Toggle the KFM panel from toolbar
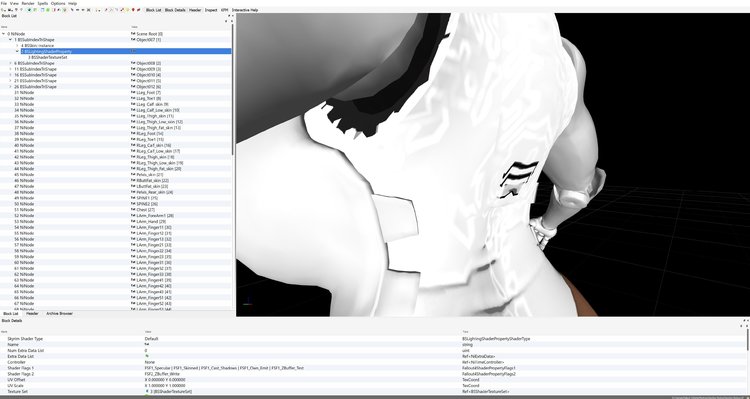 [x=224, y=10]
